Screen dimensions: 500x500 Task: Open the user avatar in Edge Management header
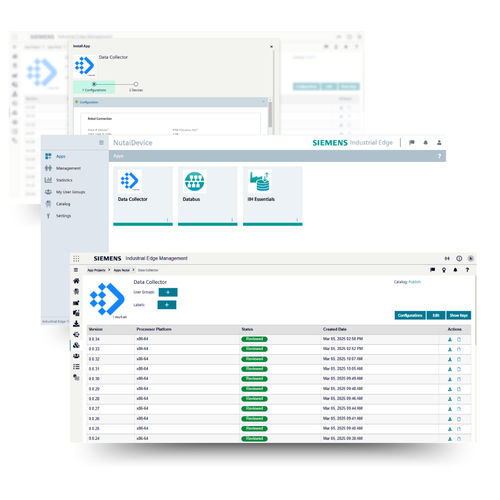(471, 258)
